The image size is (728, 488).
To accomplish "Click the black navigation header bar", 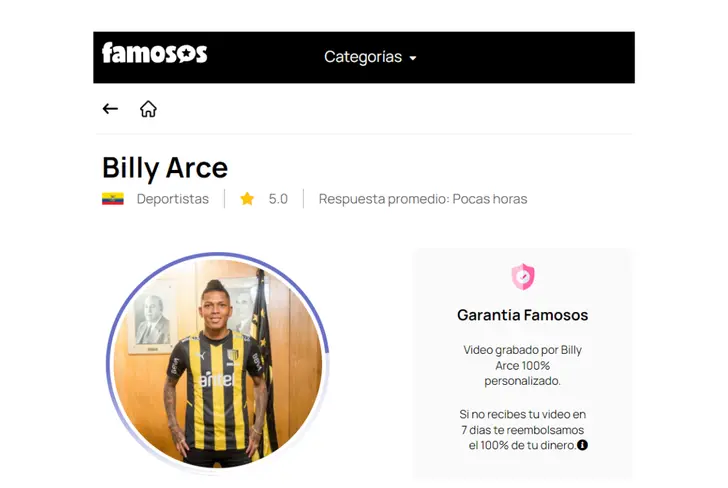I will (x=364, y=58).
